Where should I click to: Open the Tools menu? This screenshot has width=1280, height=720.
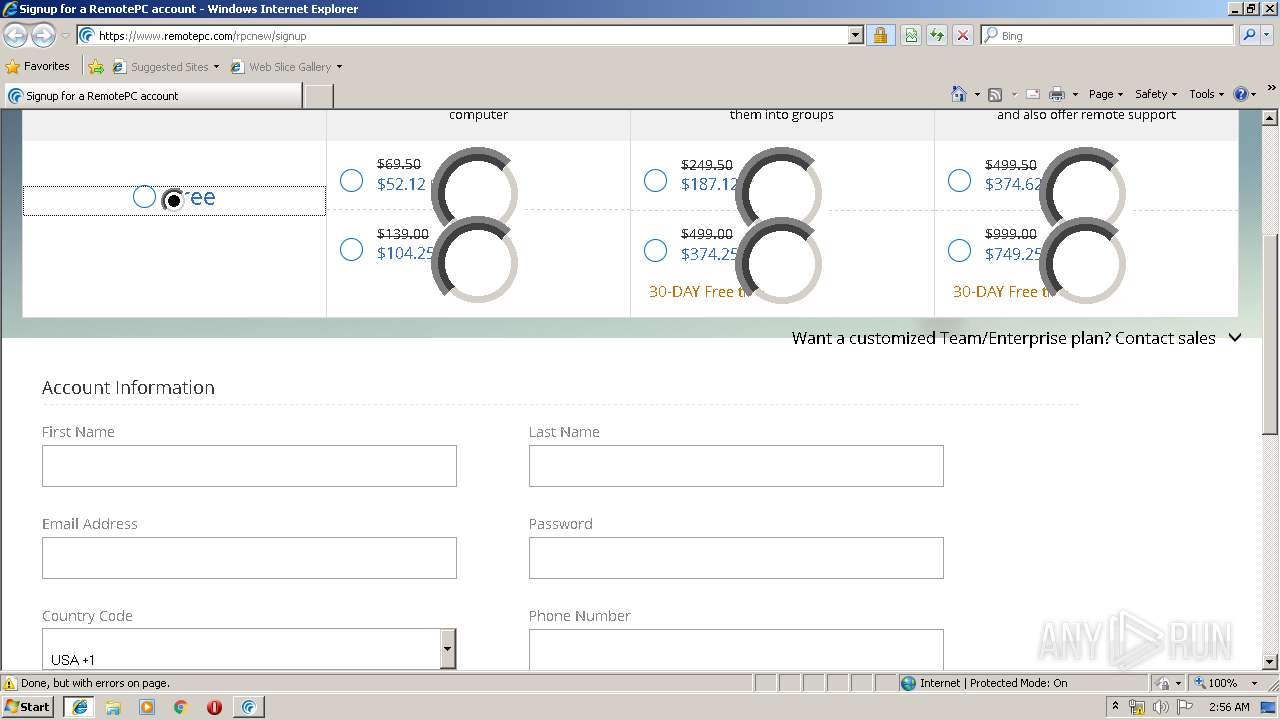coord(1207,94)
